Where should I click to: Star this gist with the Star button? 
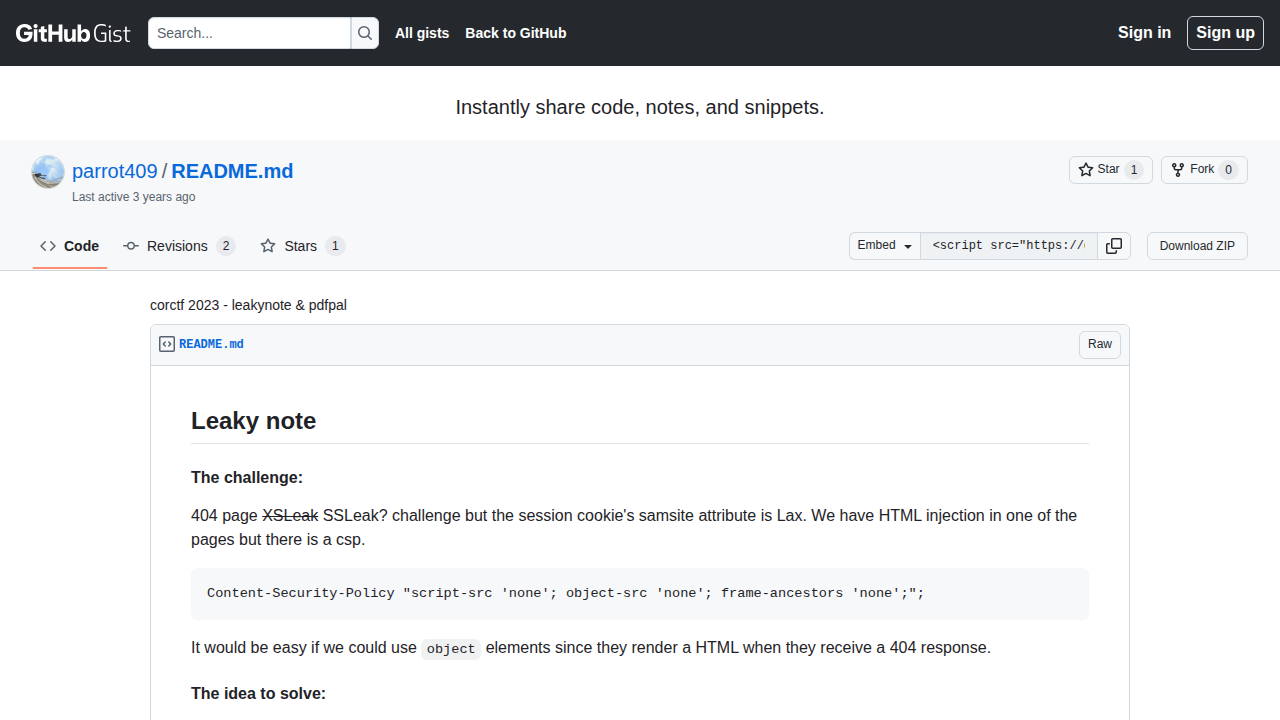click(x=1110, y=170)
